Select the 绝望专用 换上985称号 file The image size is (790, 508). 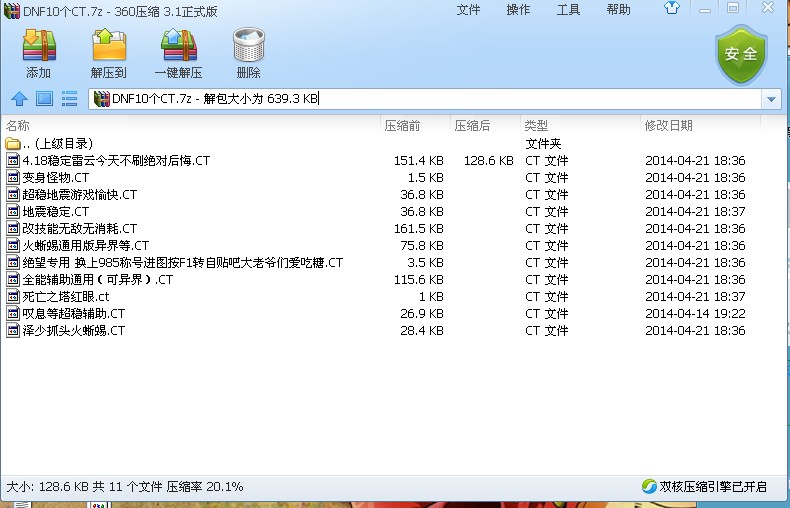click(x=182, y=263)
